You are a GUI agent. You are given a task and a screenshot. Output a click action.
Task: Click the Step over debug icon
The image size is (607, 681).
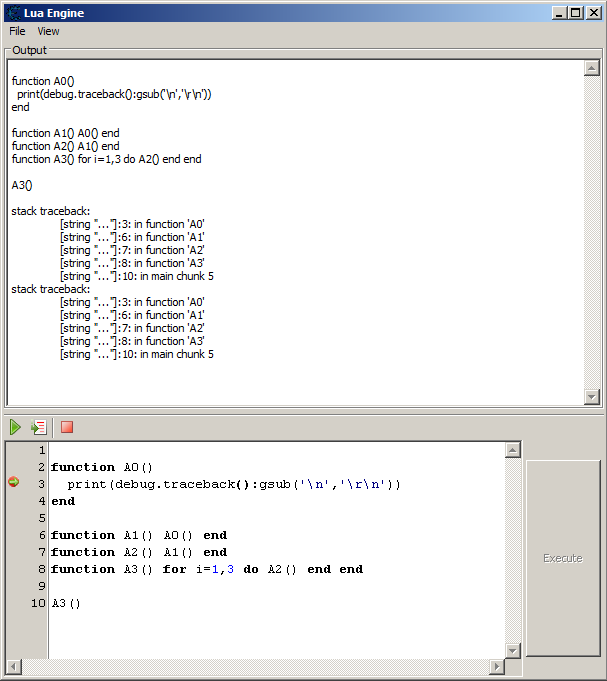pyautogui.click(x=39, y=427)
